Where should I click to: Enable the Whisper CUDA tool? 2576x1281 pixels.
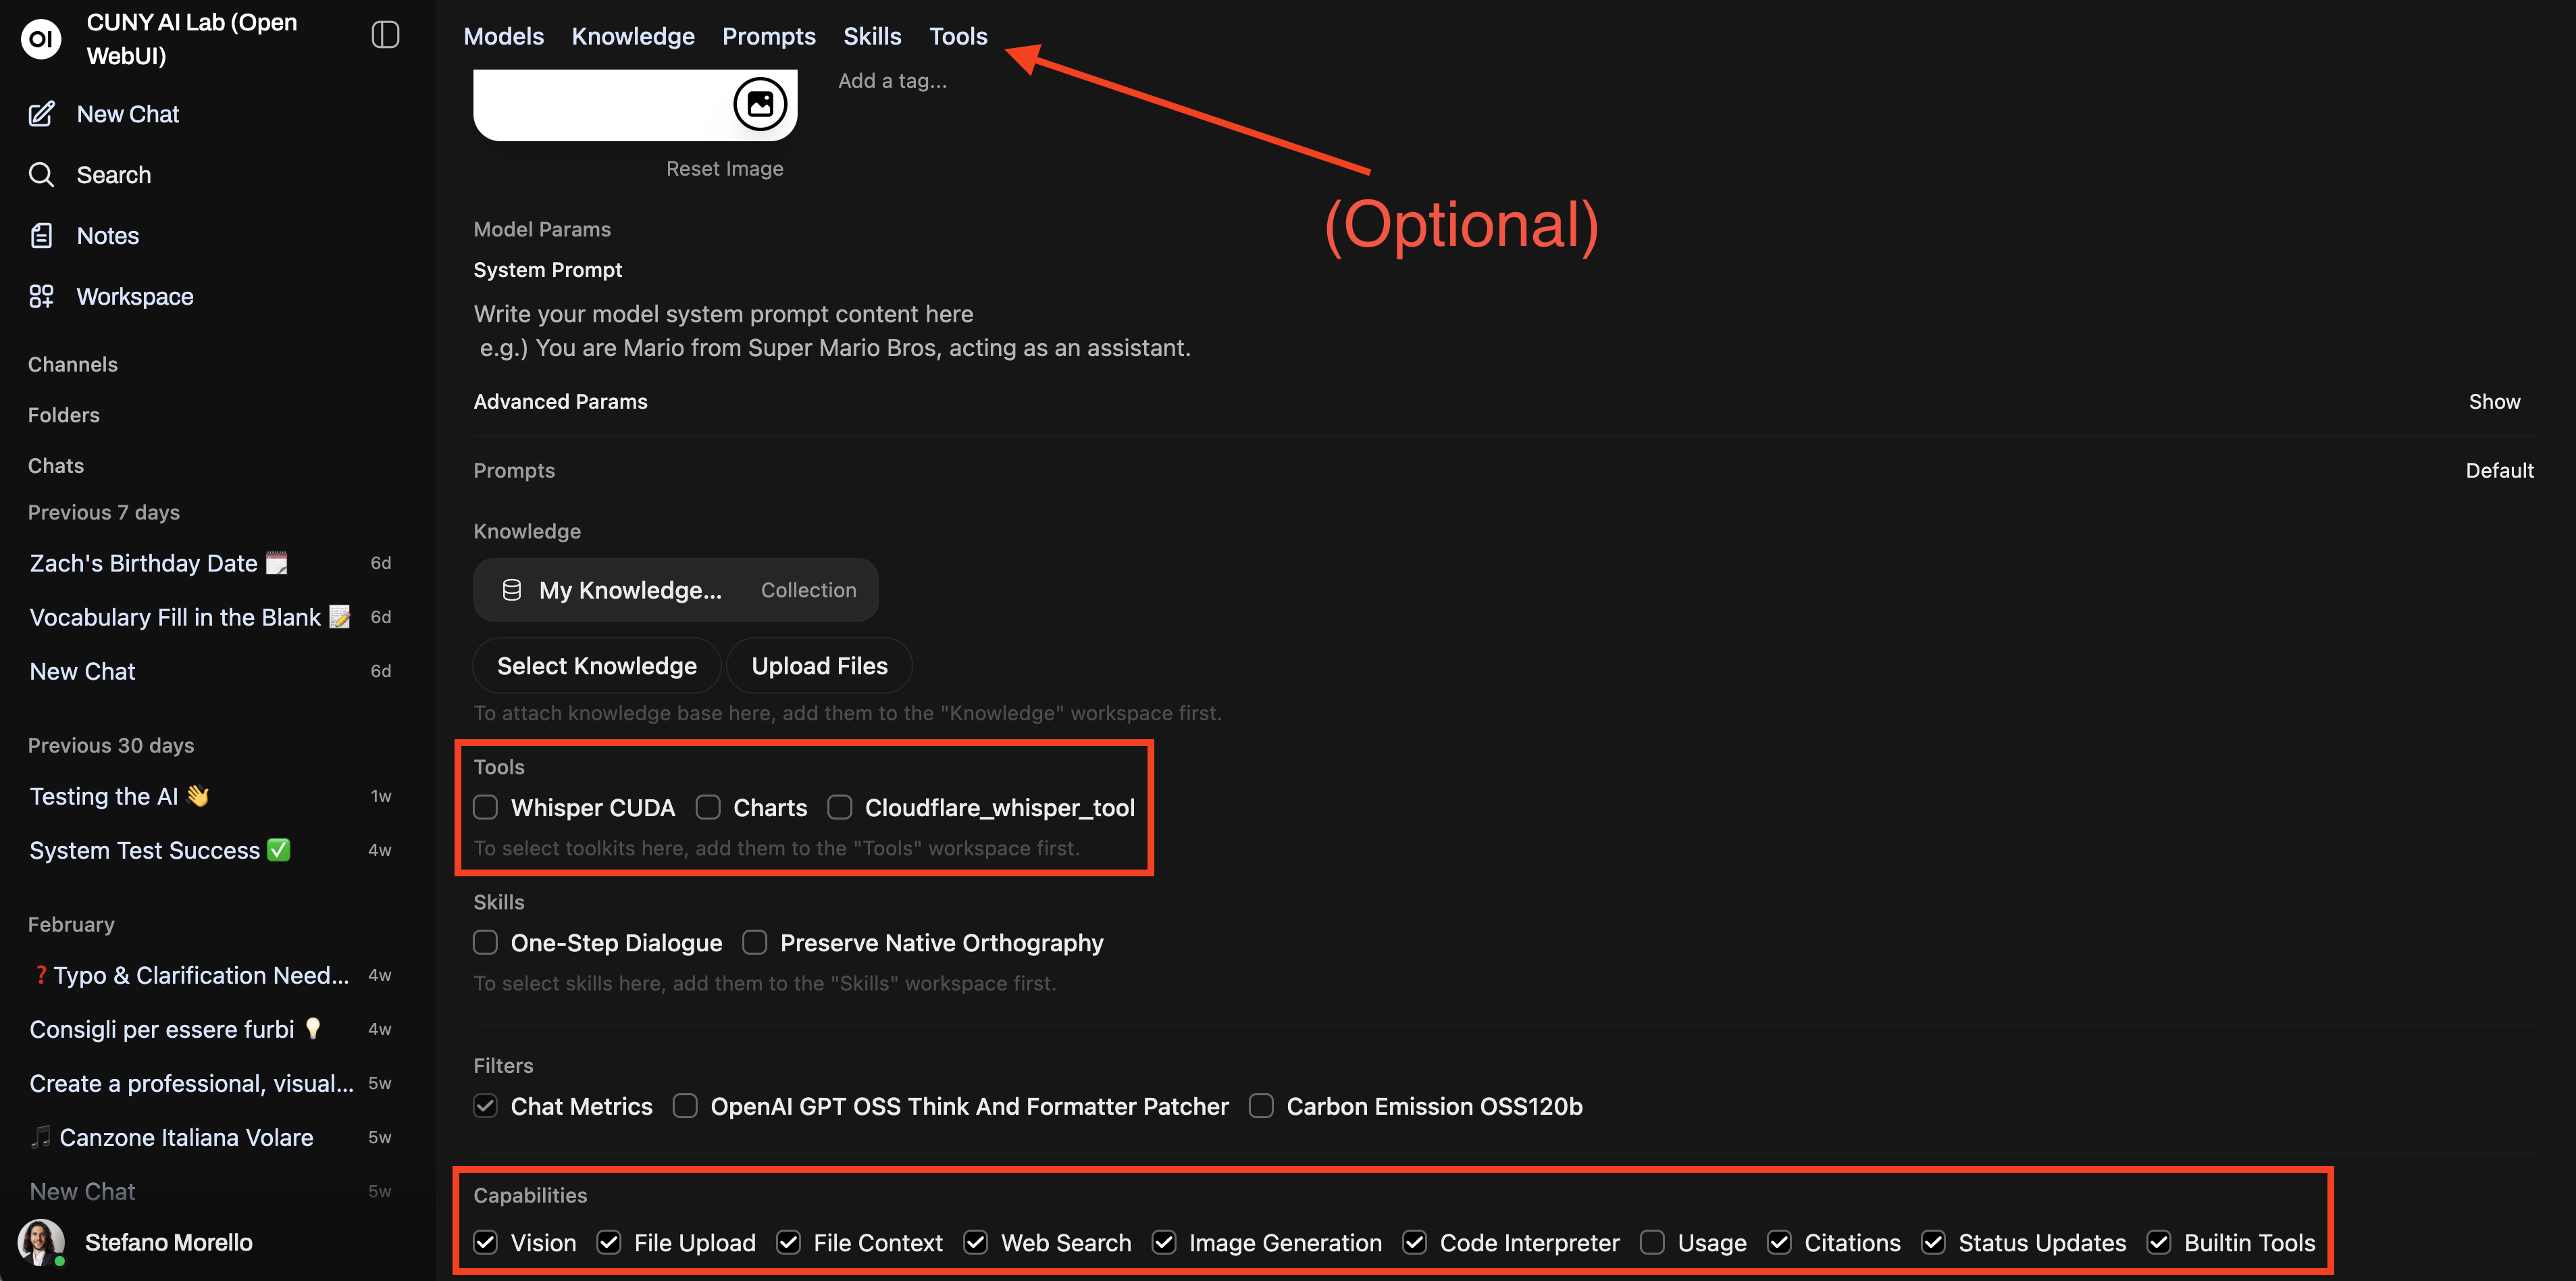(486, 807)
